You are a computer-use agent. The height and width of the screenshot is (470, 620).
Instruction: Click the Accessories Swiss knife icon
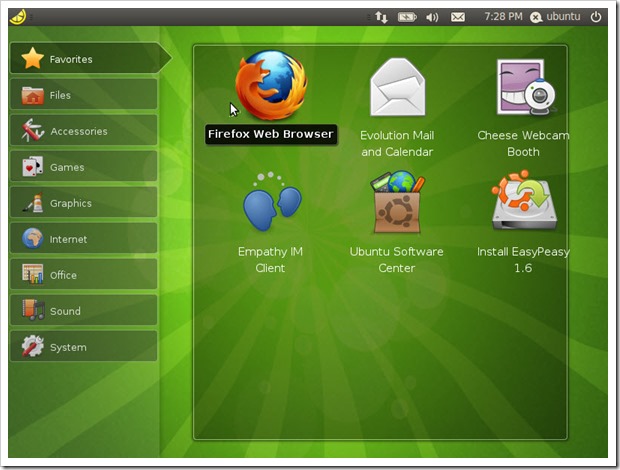(32, 130)
